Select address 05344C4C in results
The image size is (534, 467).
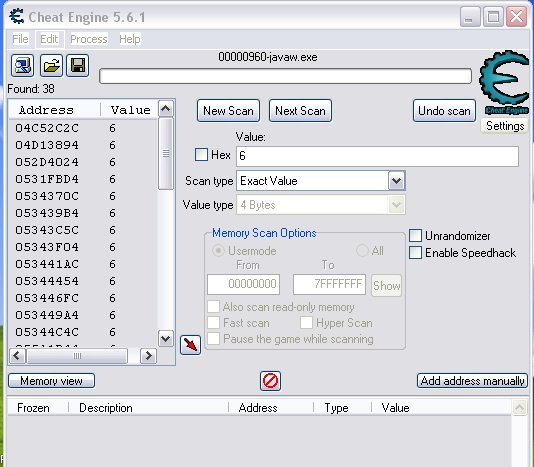(47, 332)
